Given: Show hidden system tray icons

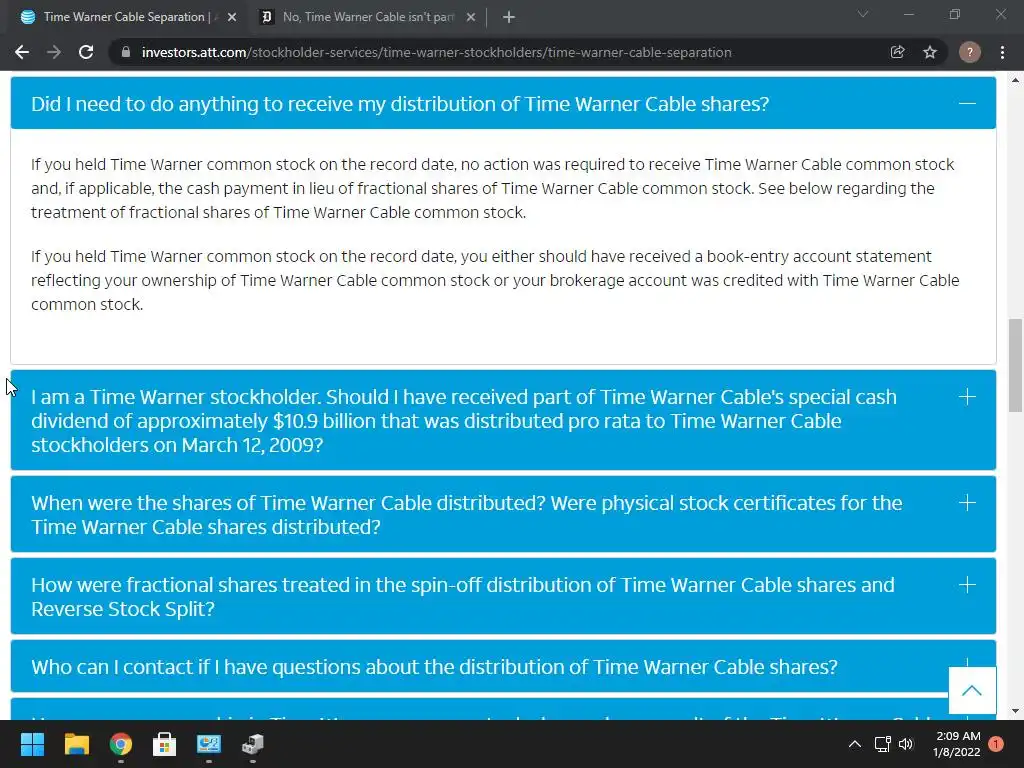Looking at the screenshot, I should pyautogui.click(x=854, y=744).
